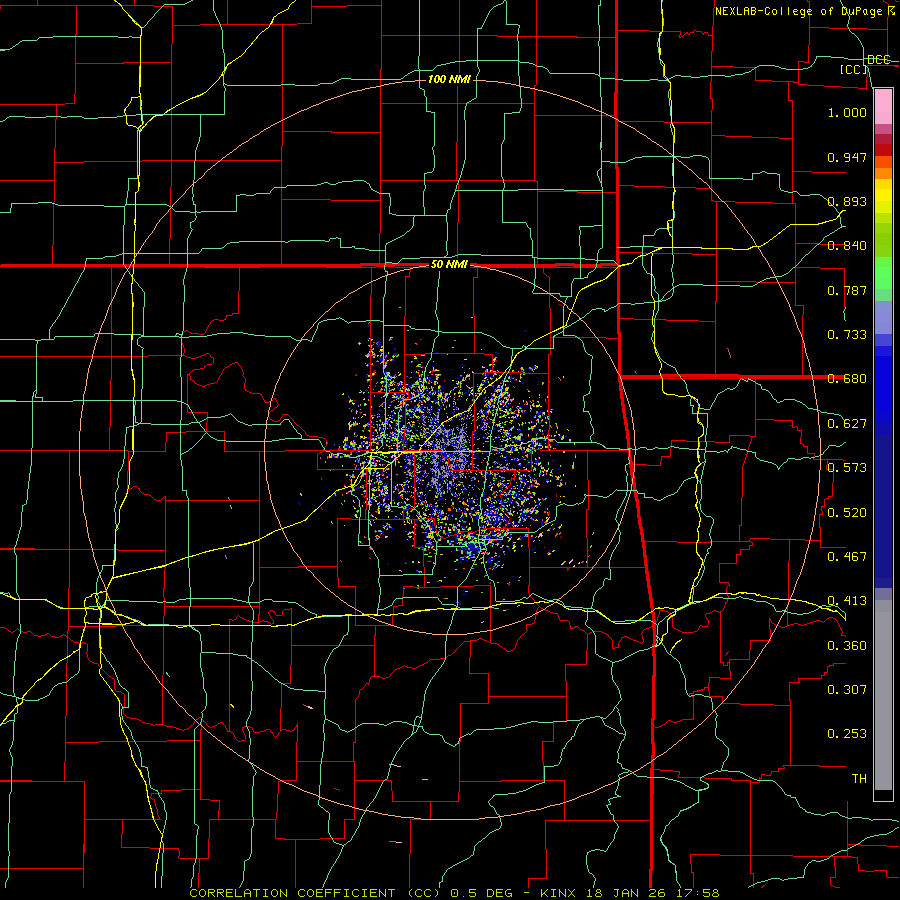Click the 1.000 value on the color scale

(x=847, y=112)
